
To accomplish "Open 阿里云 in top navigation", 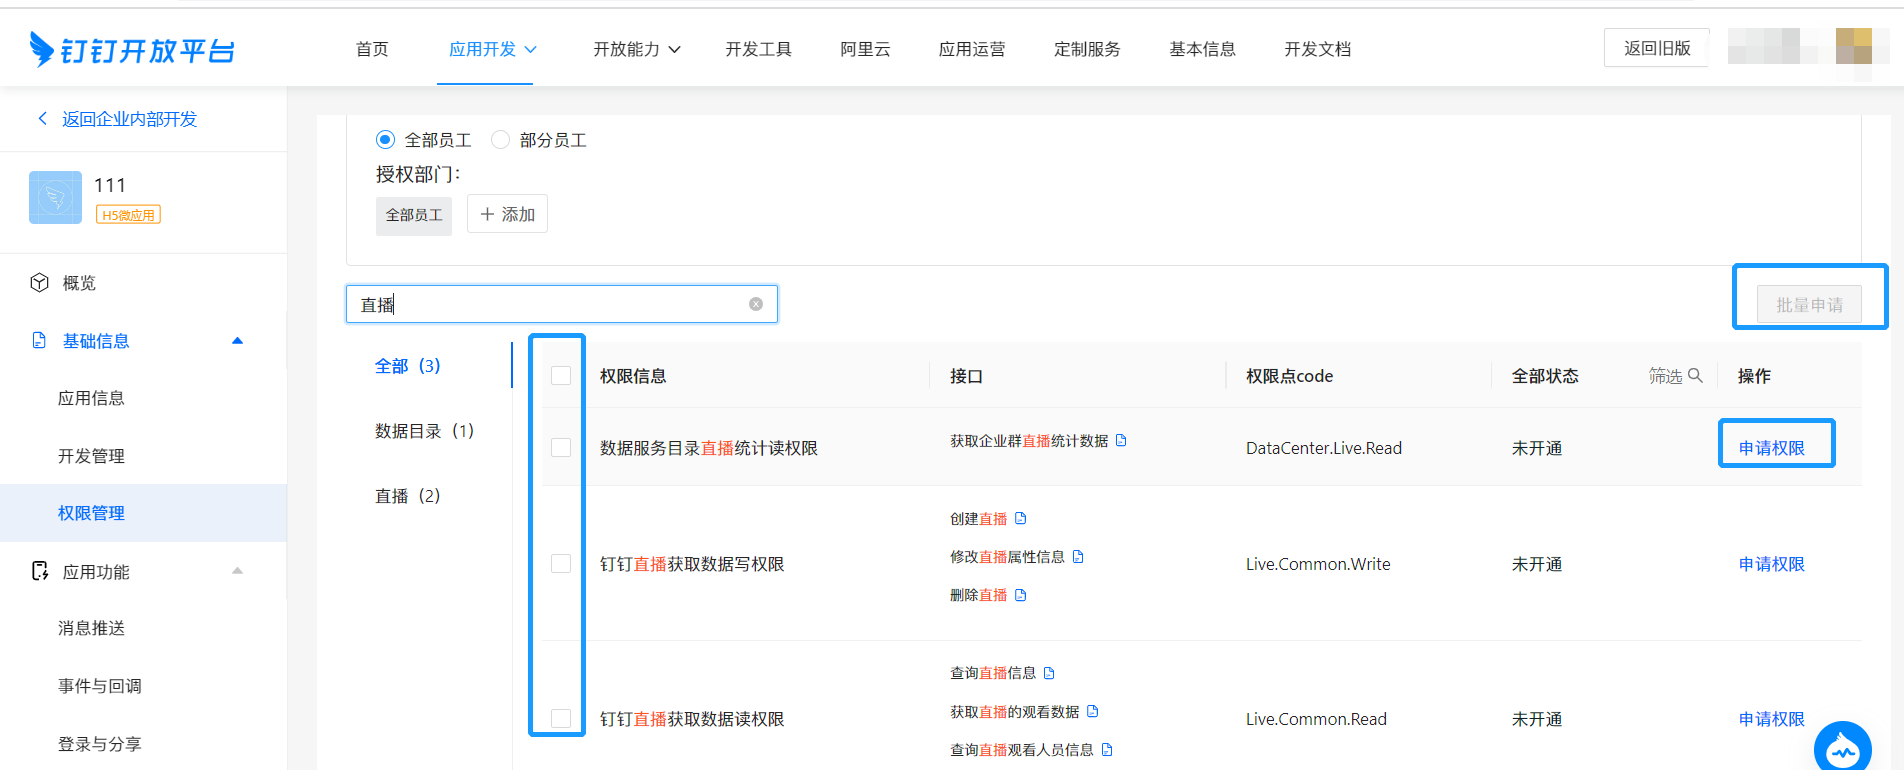I will click(x=865, y=49).
